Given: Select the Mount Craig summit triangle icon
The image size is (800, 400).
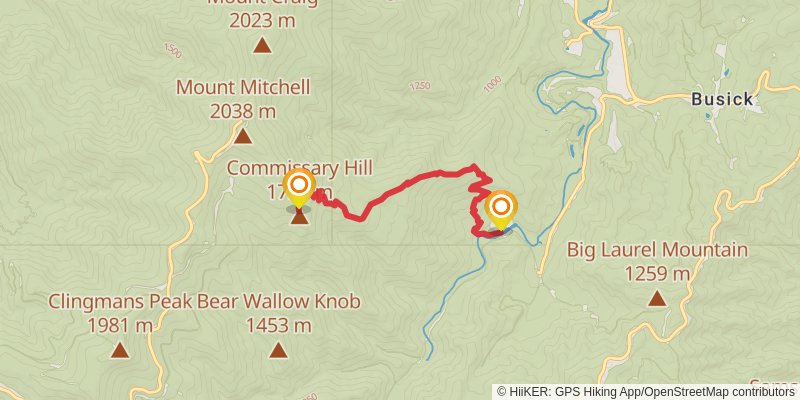Looking at the screenshot, I should click(262, 45).
